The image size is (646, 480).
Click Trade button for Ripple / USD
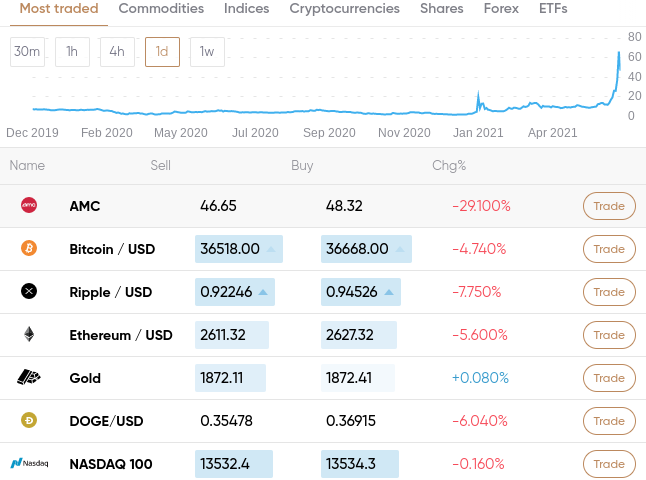point(609,292)
